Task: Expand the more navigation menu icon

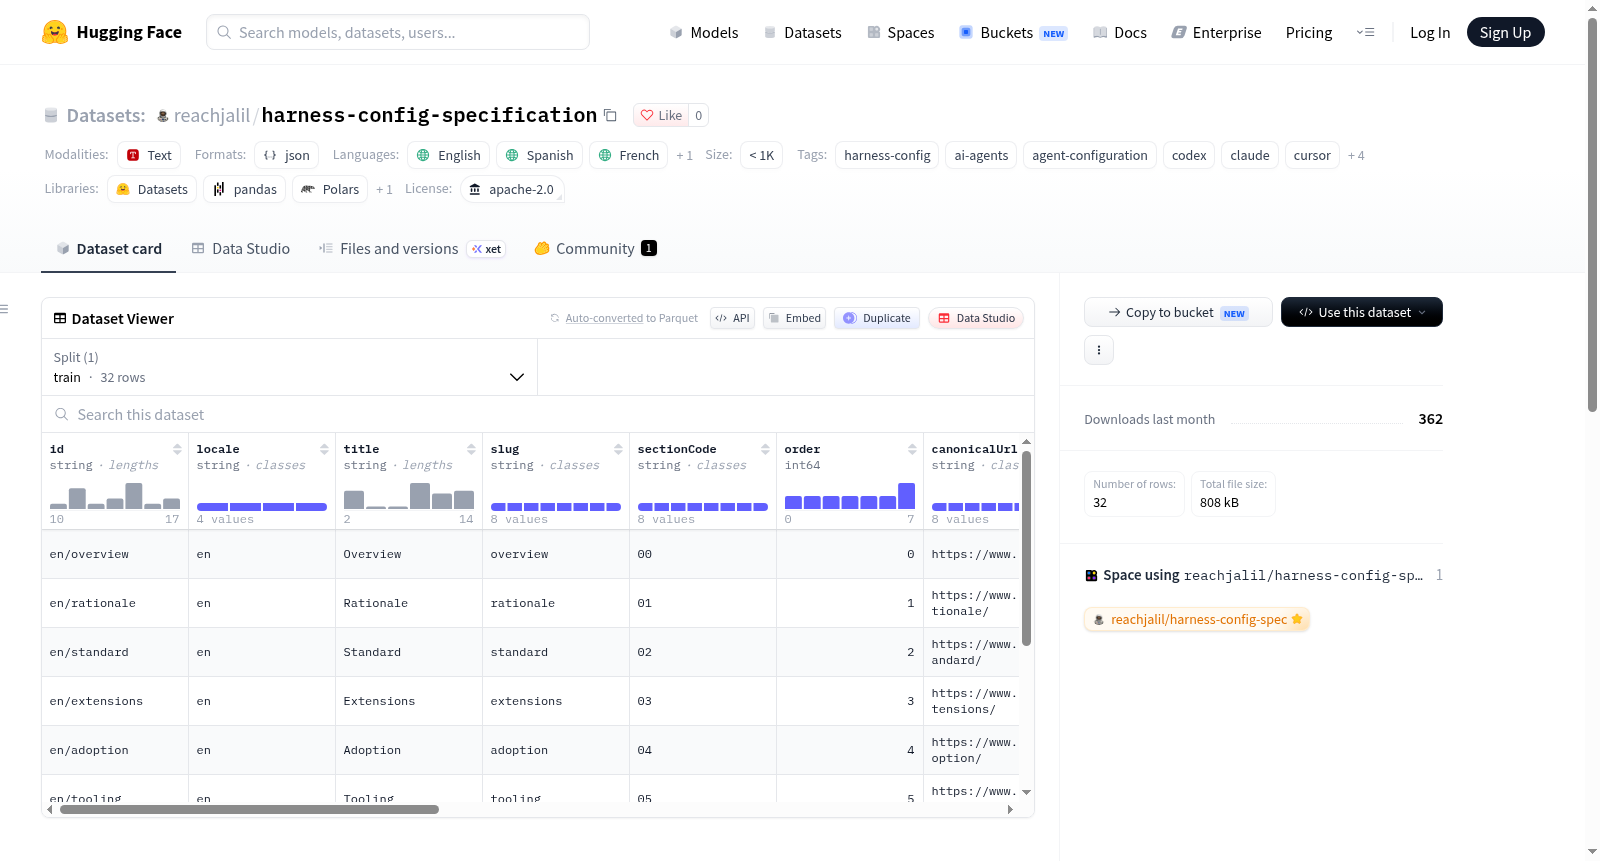Action: pyautogui.click(x=1365, y=32)
